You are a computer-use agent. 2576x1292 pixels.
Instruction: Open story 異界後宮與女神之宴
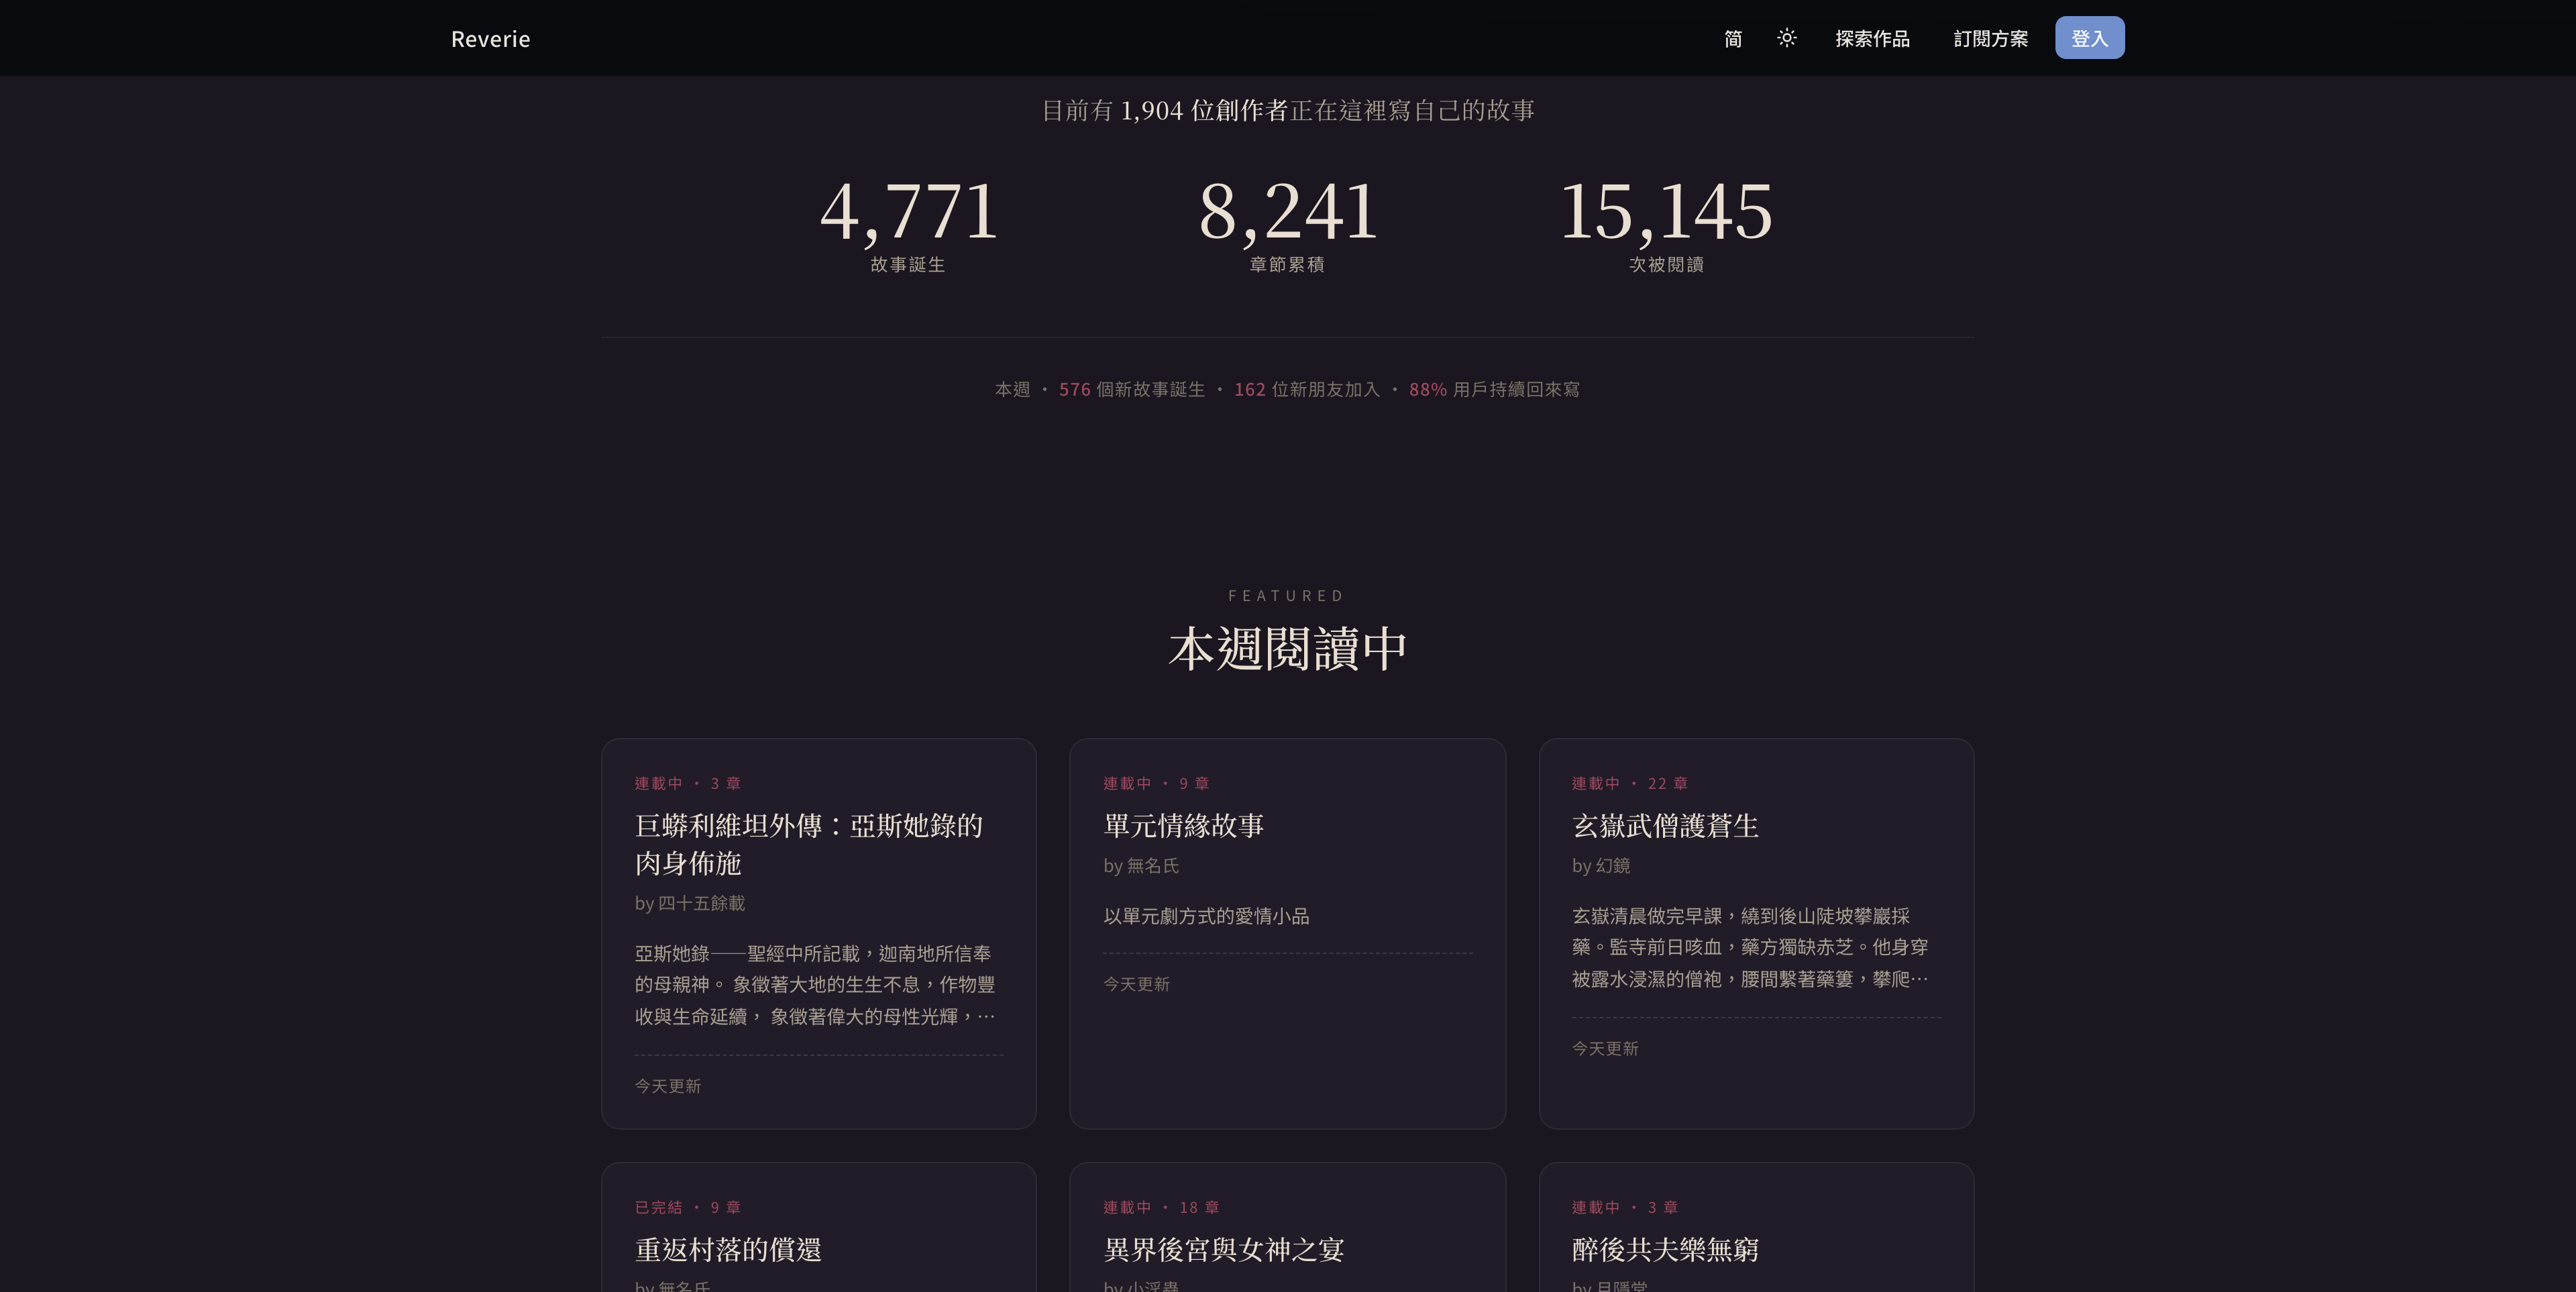[1223, 1249]
